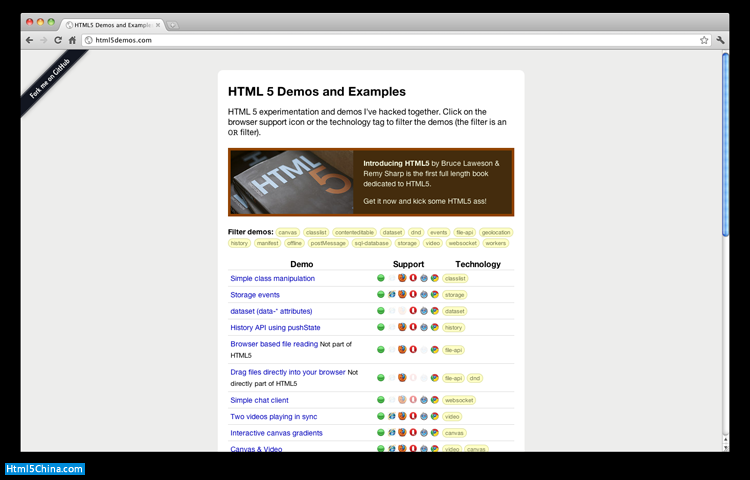This screenshot has width=750, height=480.
Task: Open the Browser based file reading demo
Action: [x=274, y=344]
